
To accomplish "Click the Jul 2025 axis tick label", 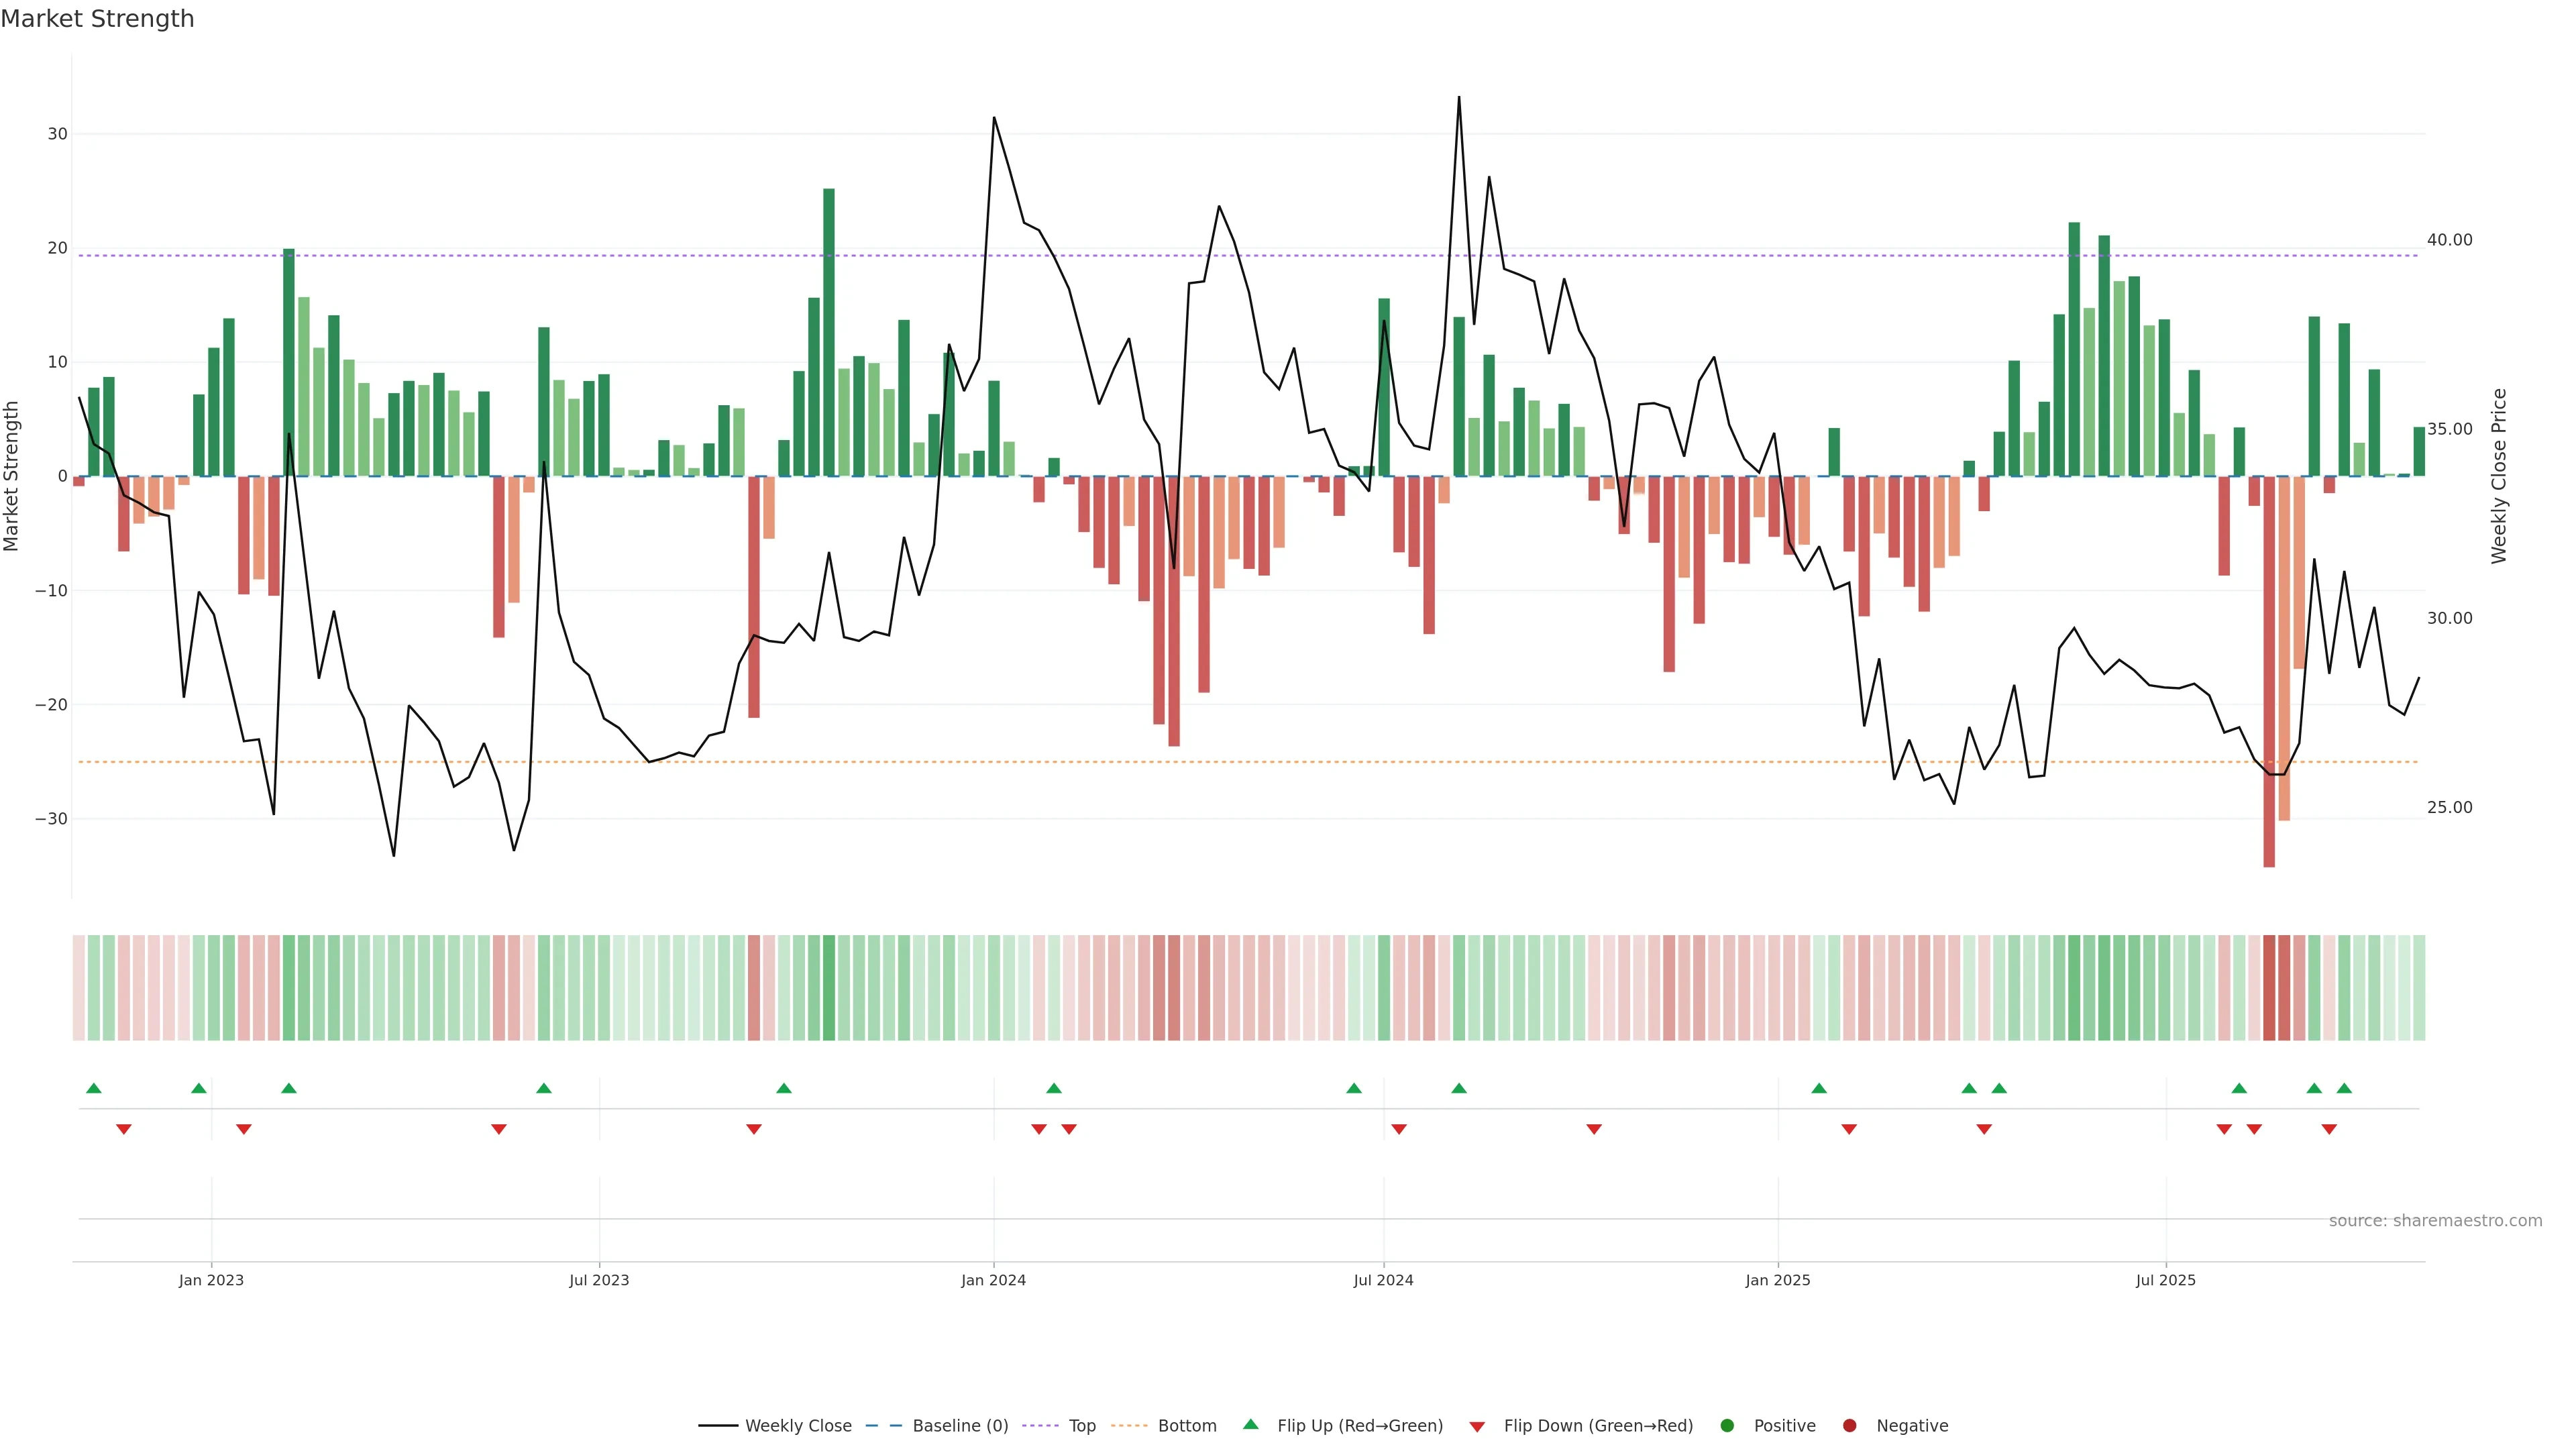I will (x=2165, y=1280).
